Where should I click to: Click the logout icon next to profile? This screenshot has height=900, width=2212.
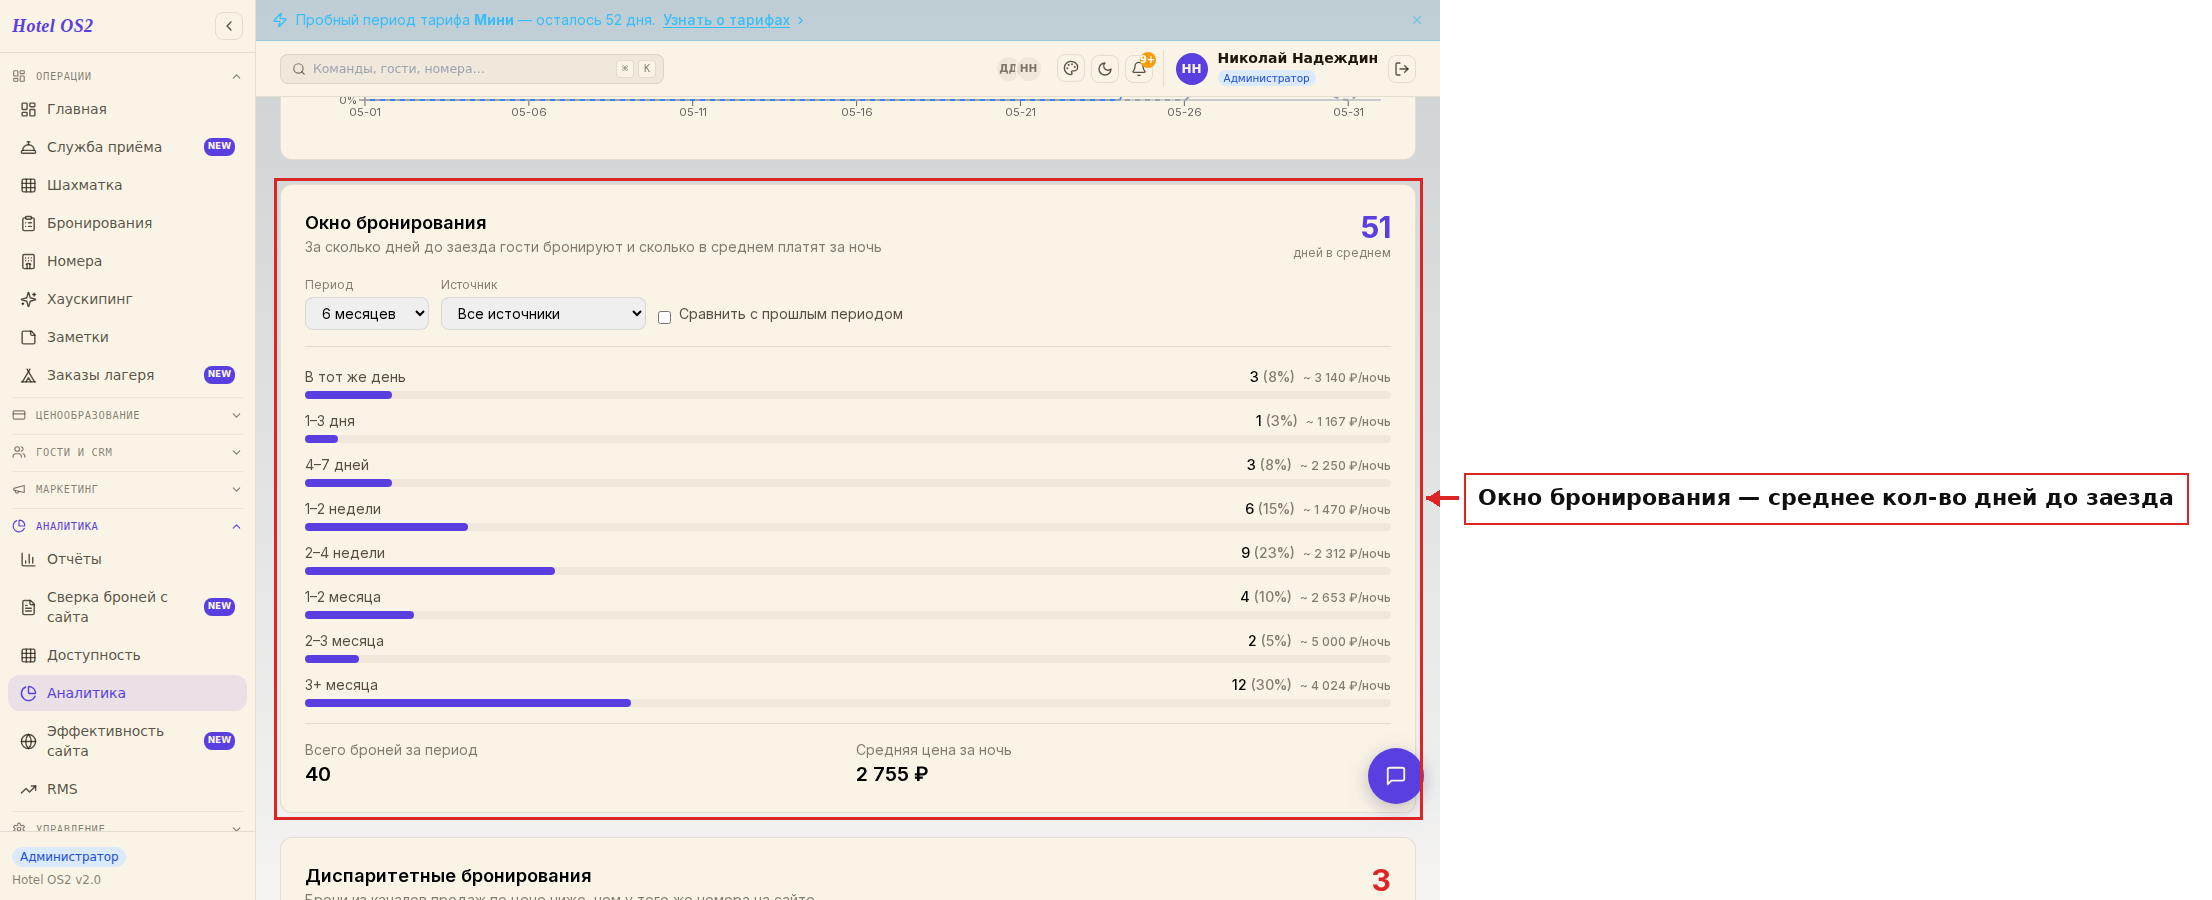[x=1402, y=69]
